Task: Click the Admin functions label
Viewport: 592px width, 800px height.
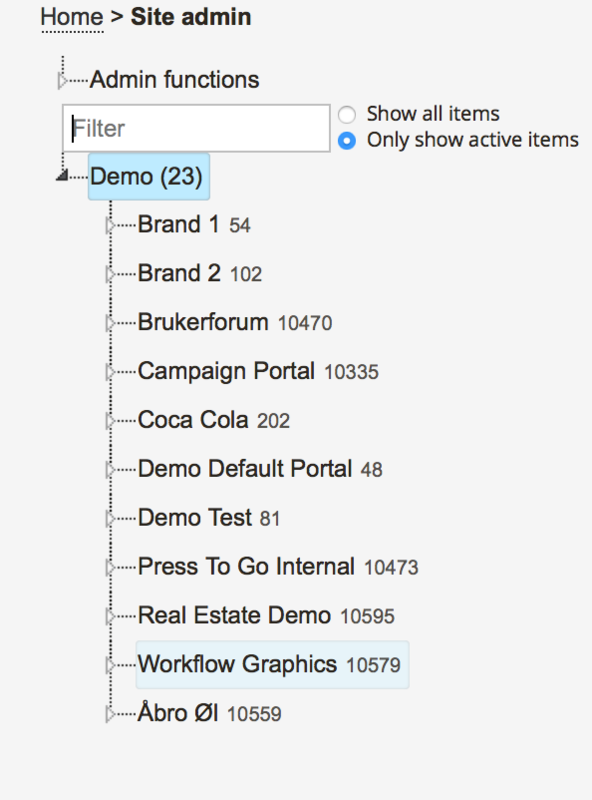Action: 175,80
